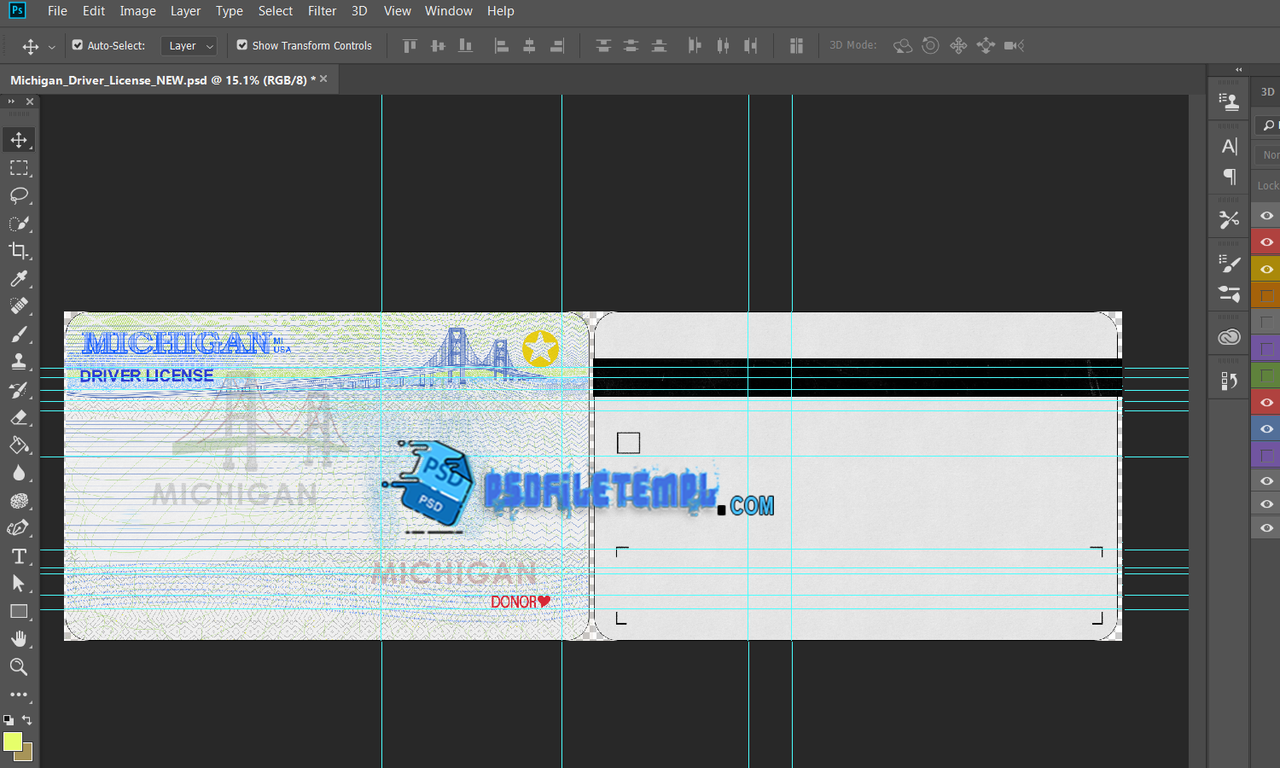Image resolution: width=1280 pixels, height=768 pixels.
Task: Close the Michigan_Driver_License_NEW.psd tab
Action: click(323, 79)
